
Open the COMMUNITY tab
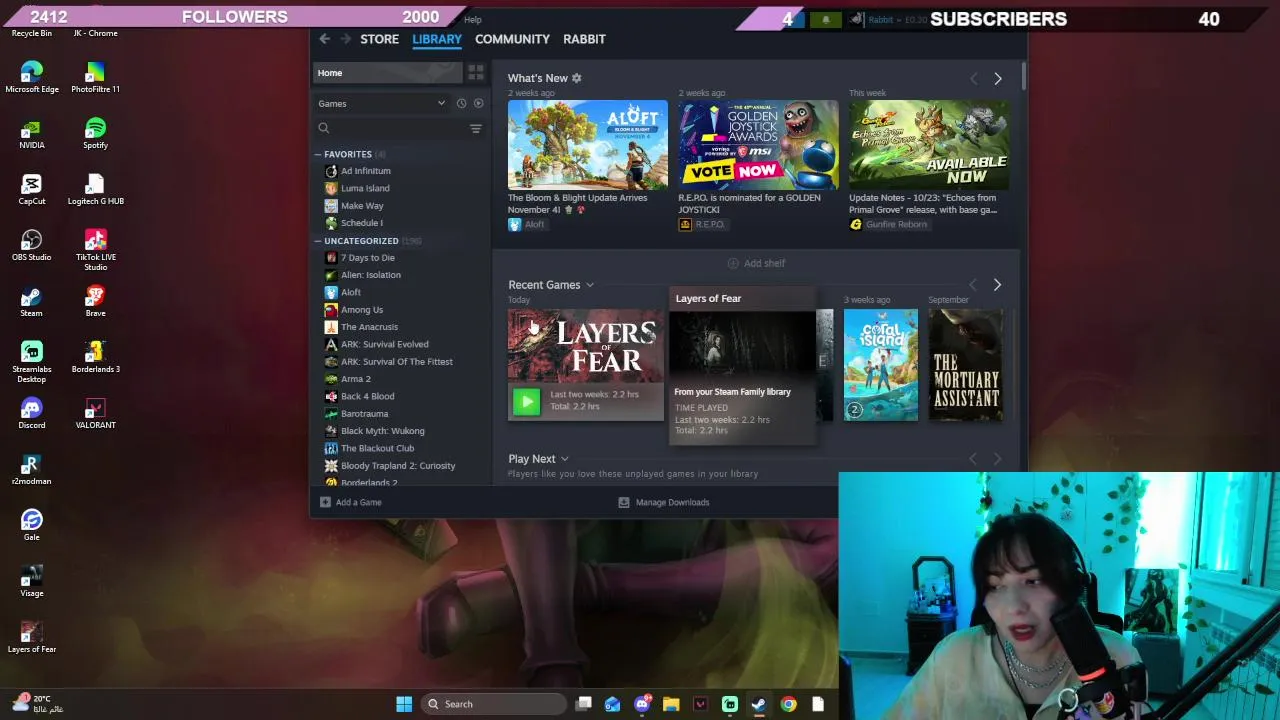point(512,39)
